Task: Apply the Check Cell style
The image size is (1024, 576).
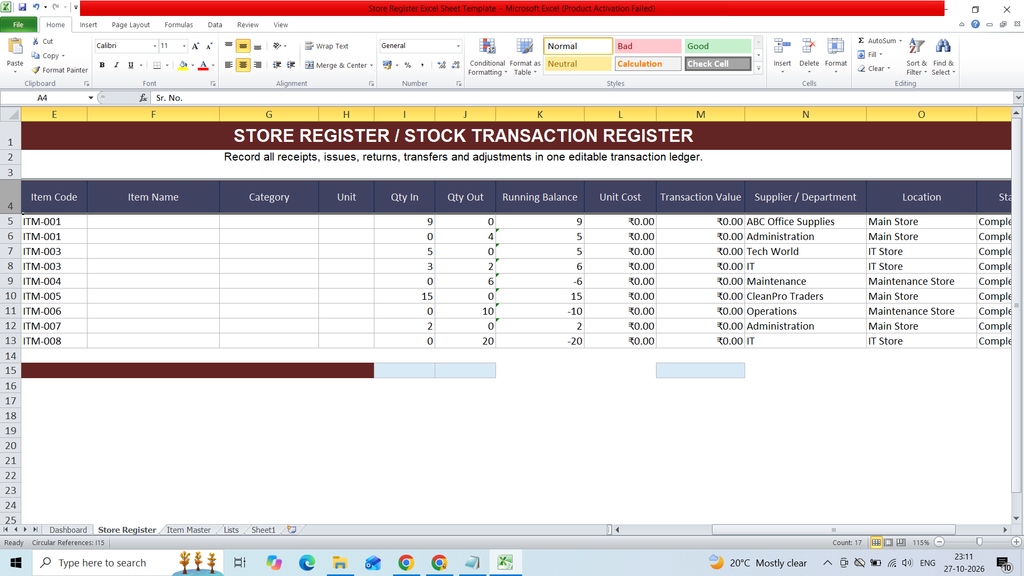Action: coord(718,64)
